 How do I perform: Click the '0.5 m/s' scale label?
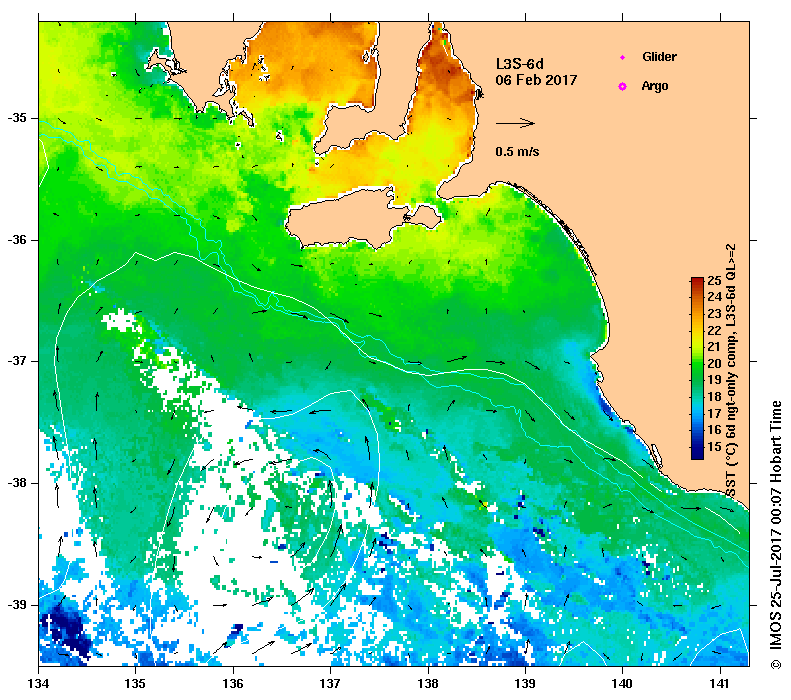pos(517,152)
